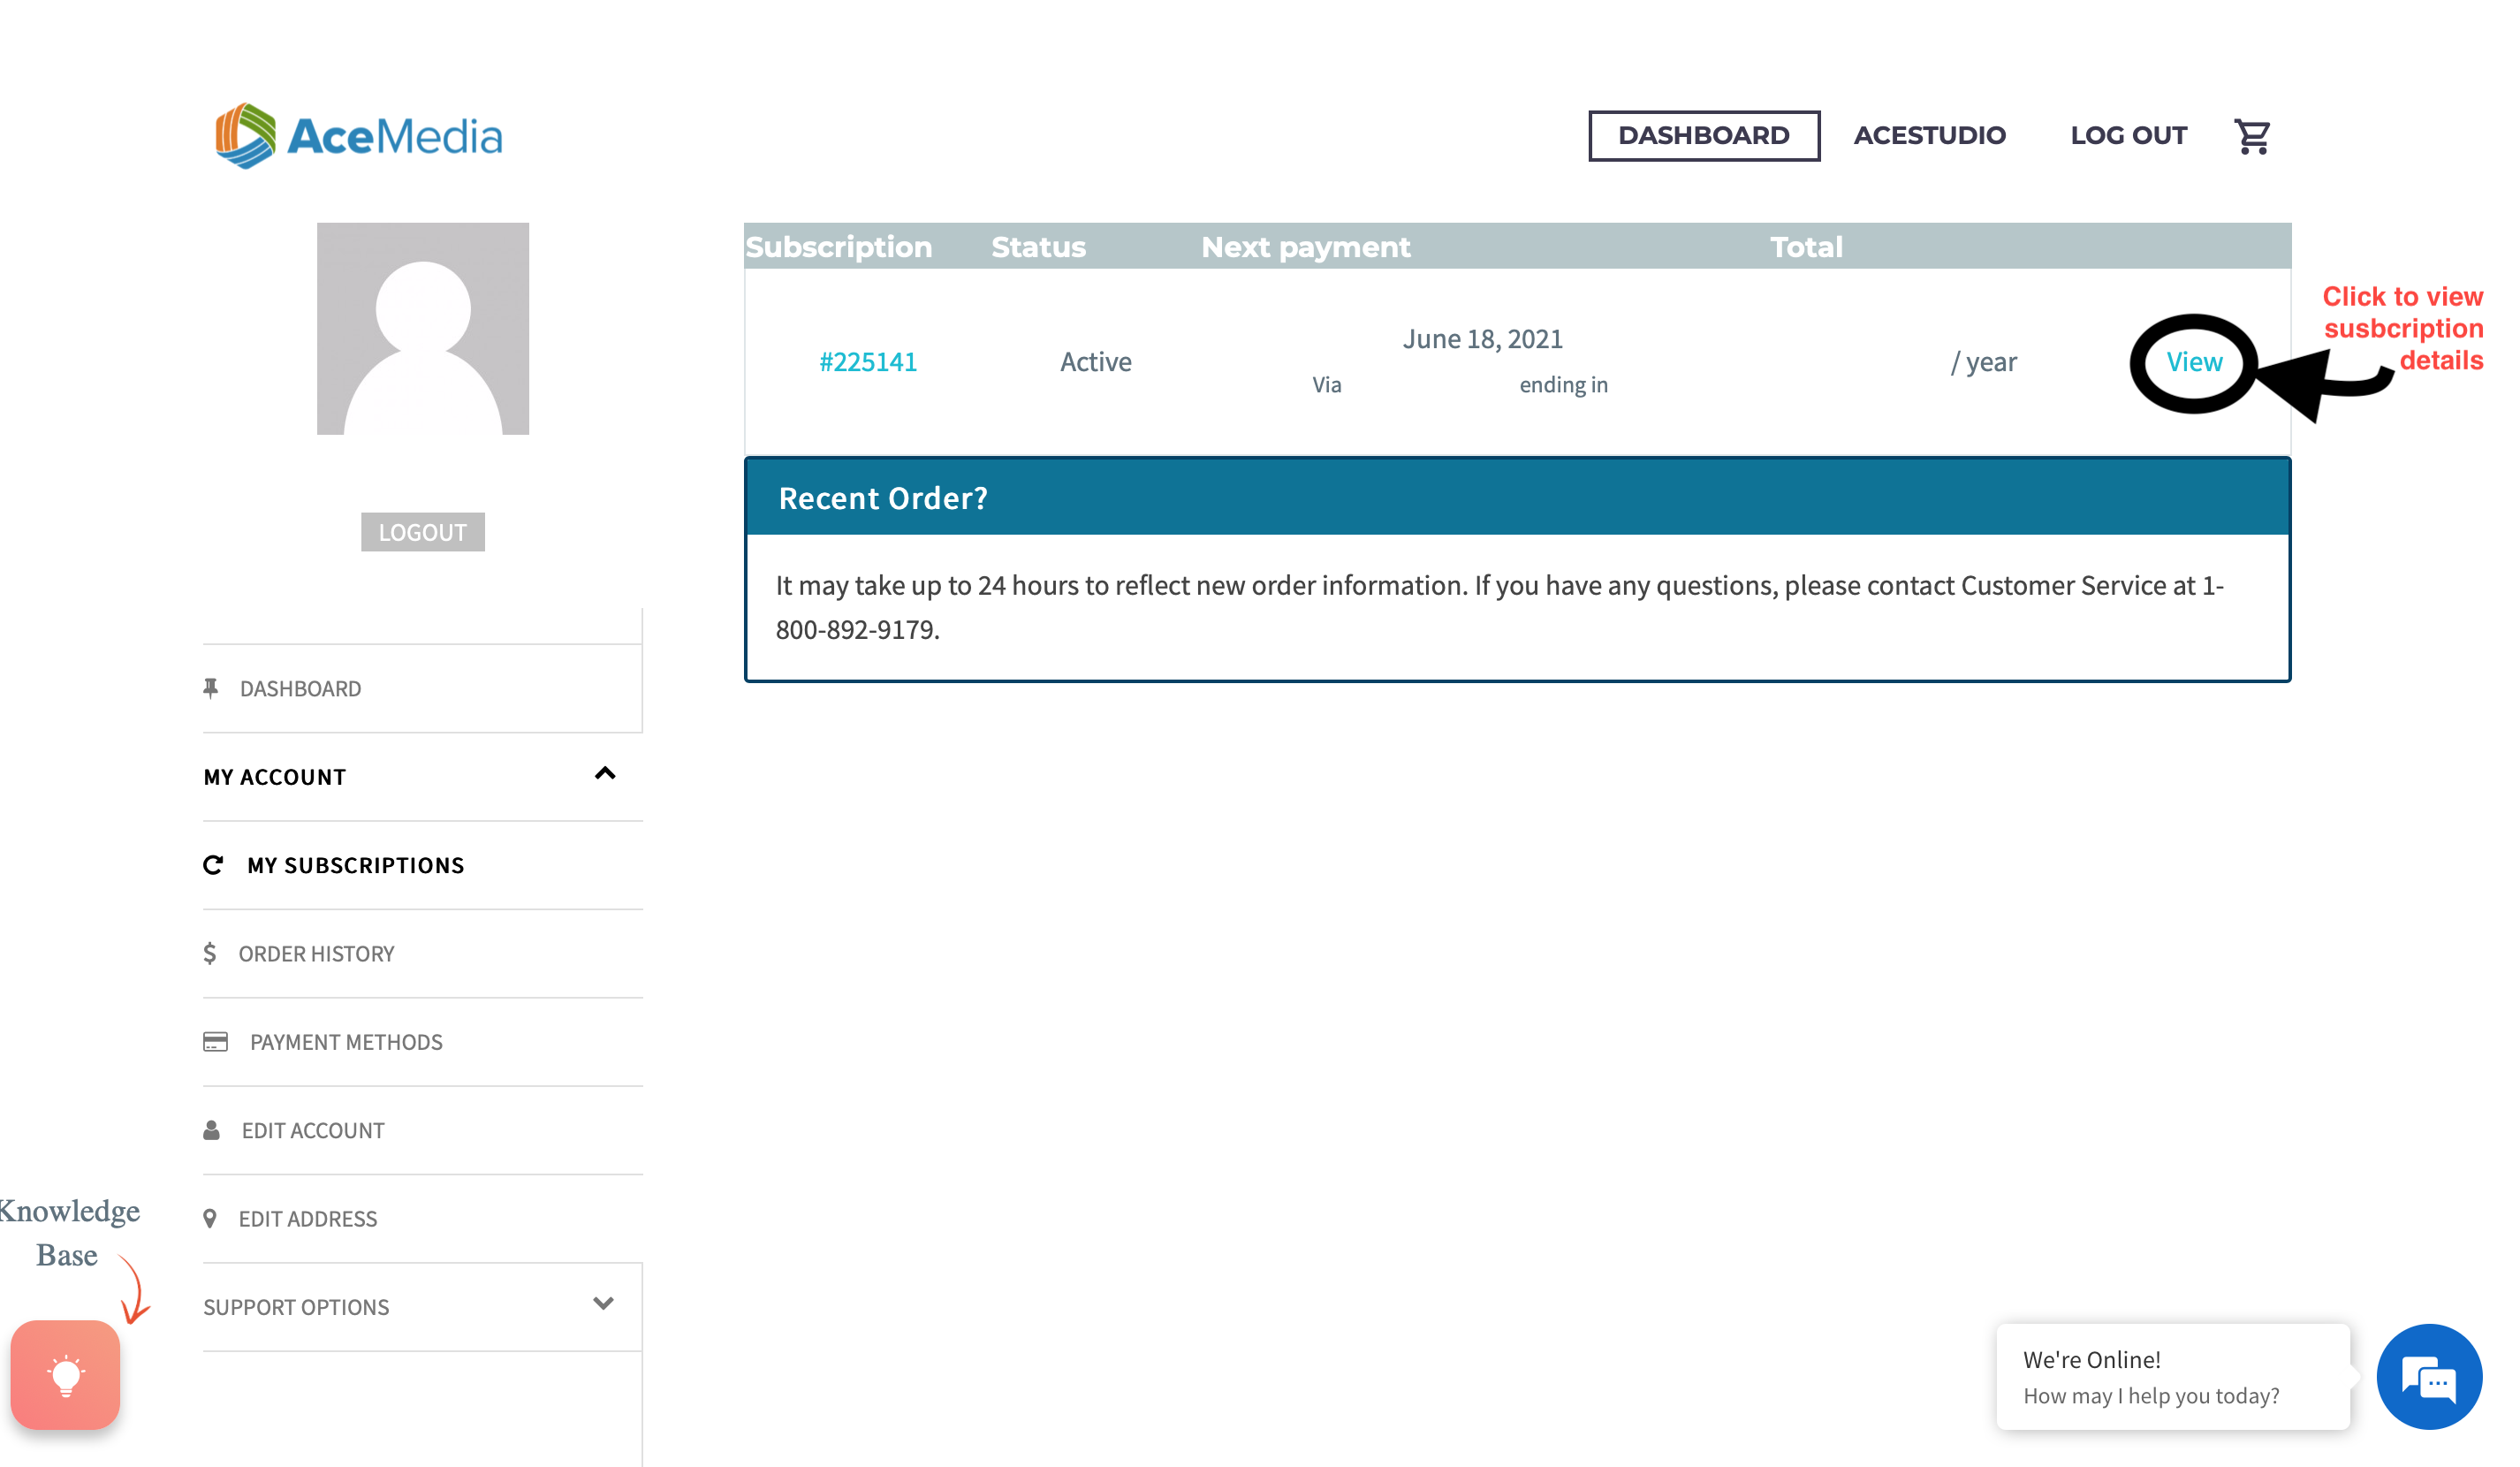The width and height of the screenshot is (2520, 1467).
Task: Click the pin icon beside Dashboard
Action: 211,688
